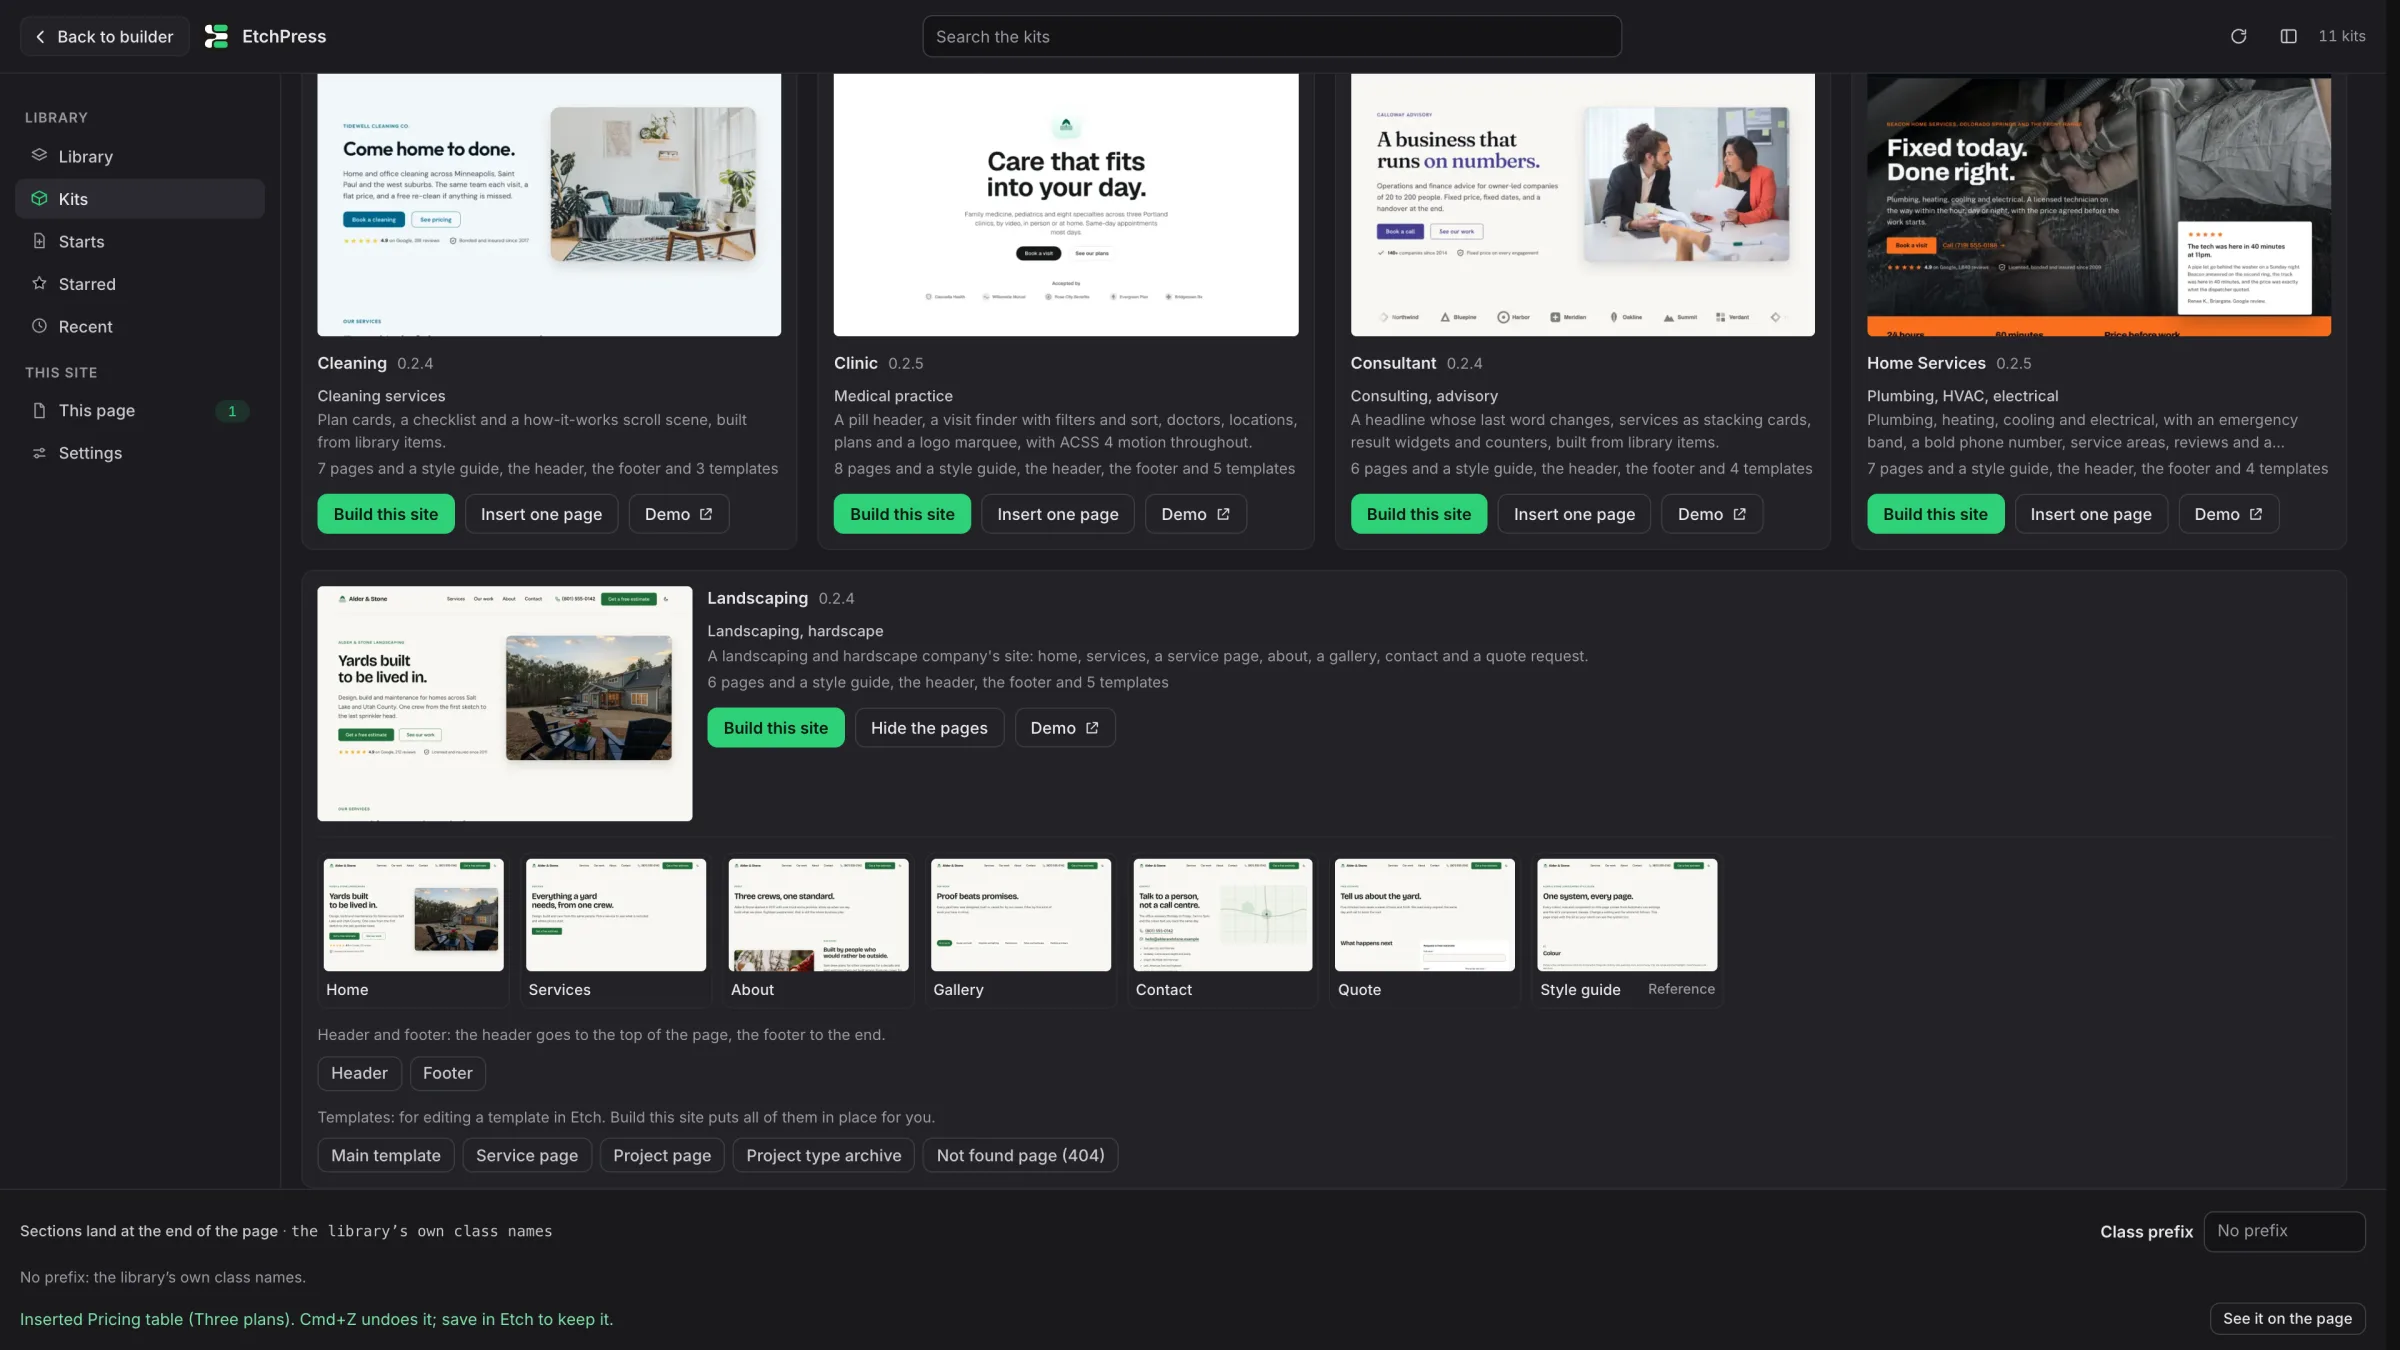The width and height of the screenshot is (2400, 1350).
Task: Open Recent in the sidebar
Action: [x=140, y=326]
